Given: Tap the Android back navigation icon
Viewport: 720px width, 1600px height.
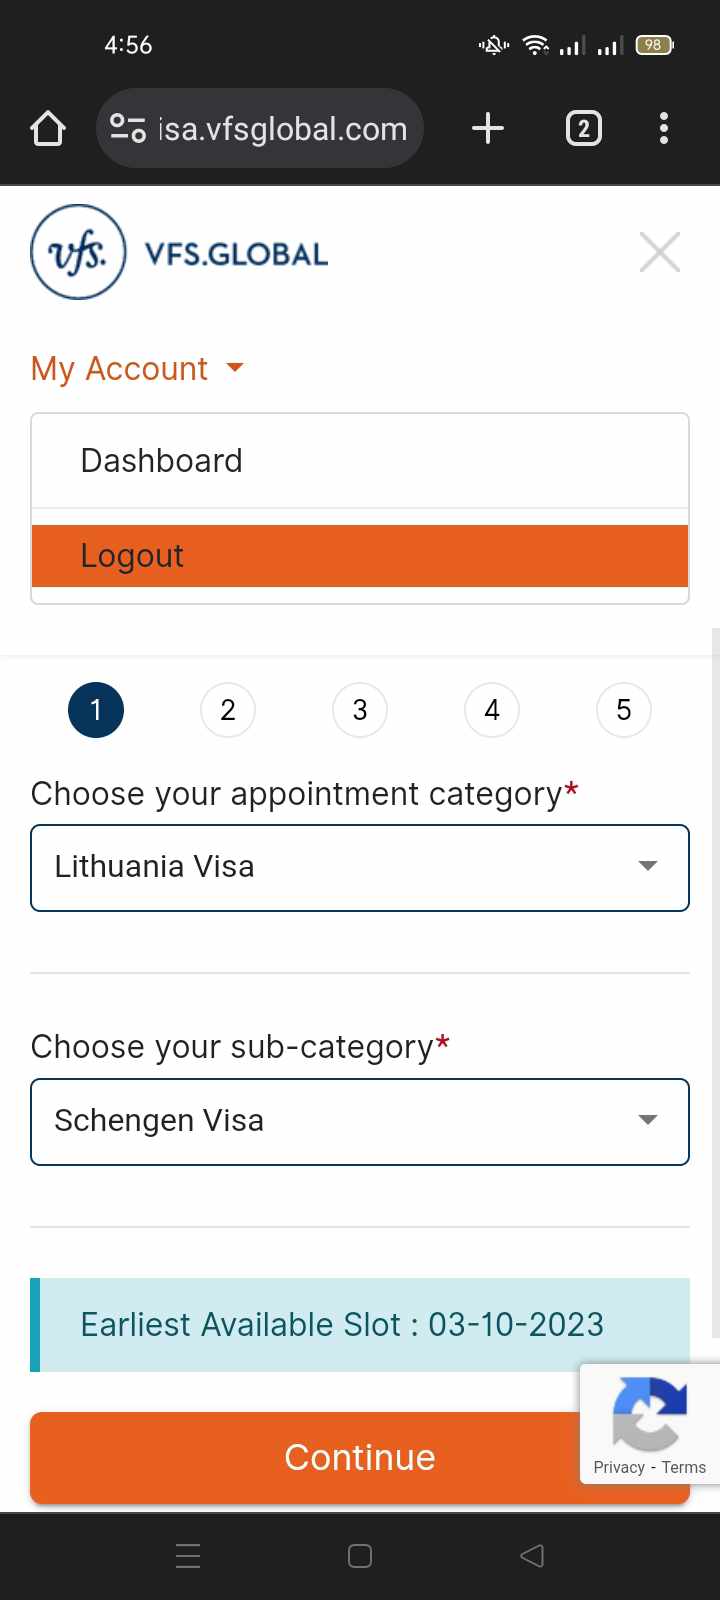Looking at the screenshot, I should pyautogui.click(x=532, y=1555).
